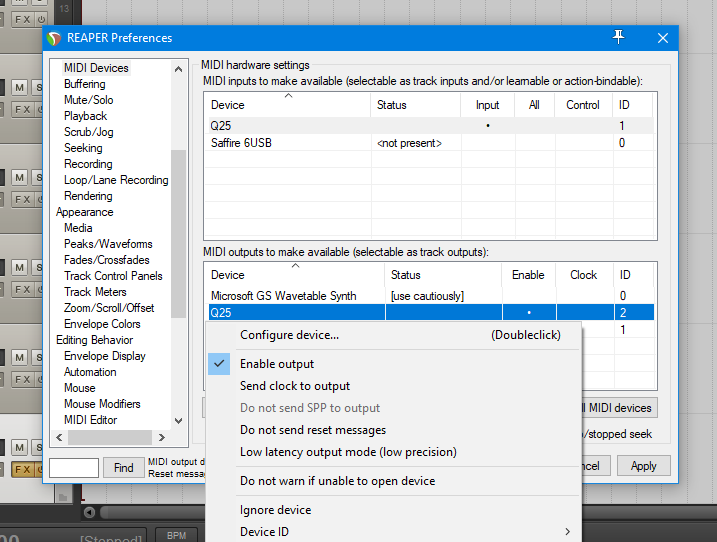This screenshot has height=542, width=717.
Task: Close the REAPER Preferences dialog
Action: pyautogui.click(x=663, y=38)
